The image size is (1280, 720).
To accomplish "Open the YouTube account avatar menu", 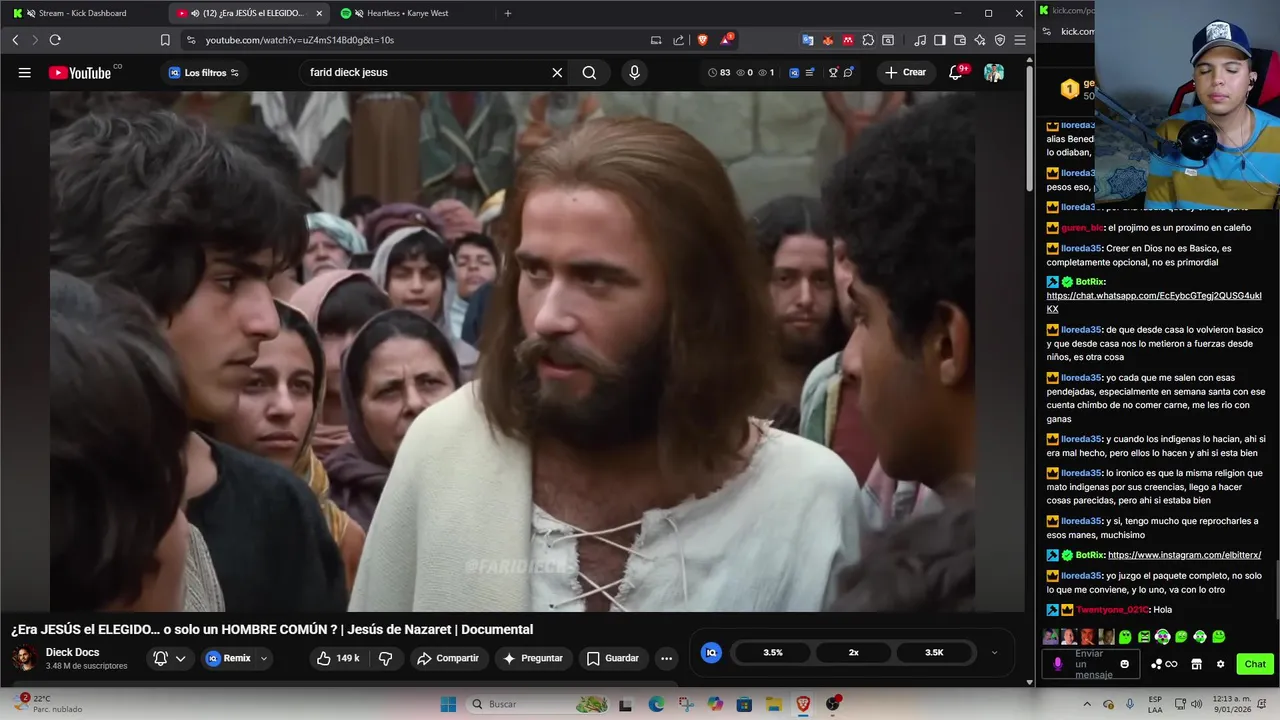I will 993,72.
